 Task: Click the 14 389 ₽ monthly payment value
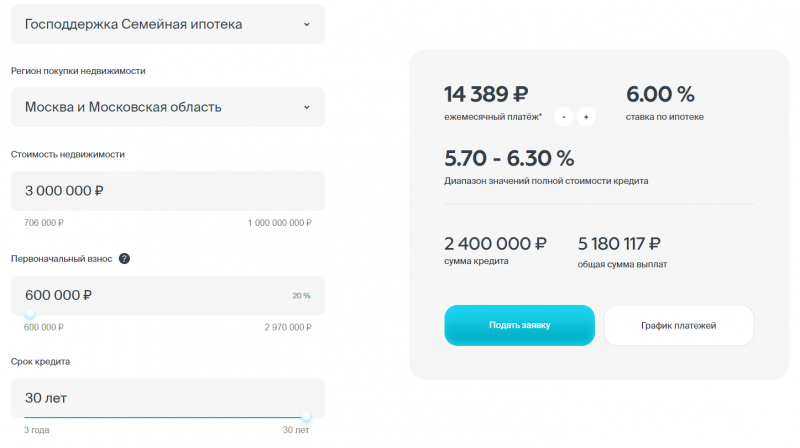(486, 95)
